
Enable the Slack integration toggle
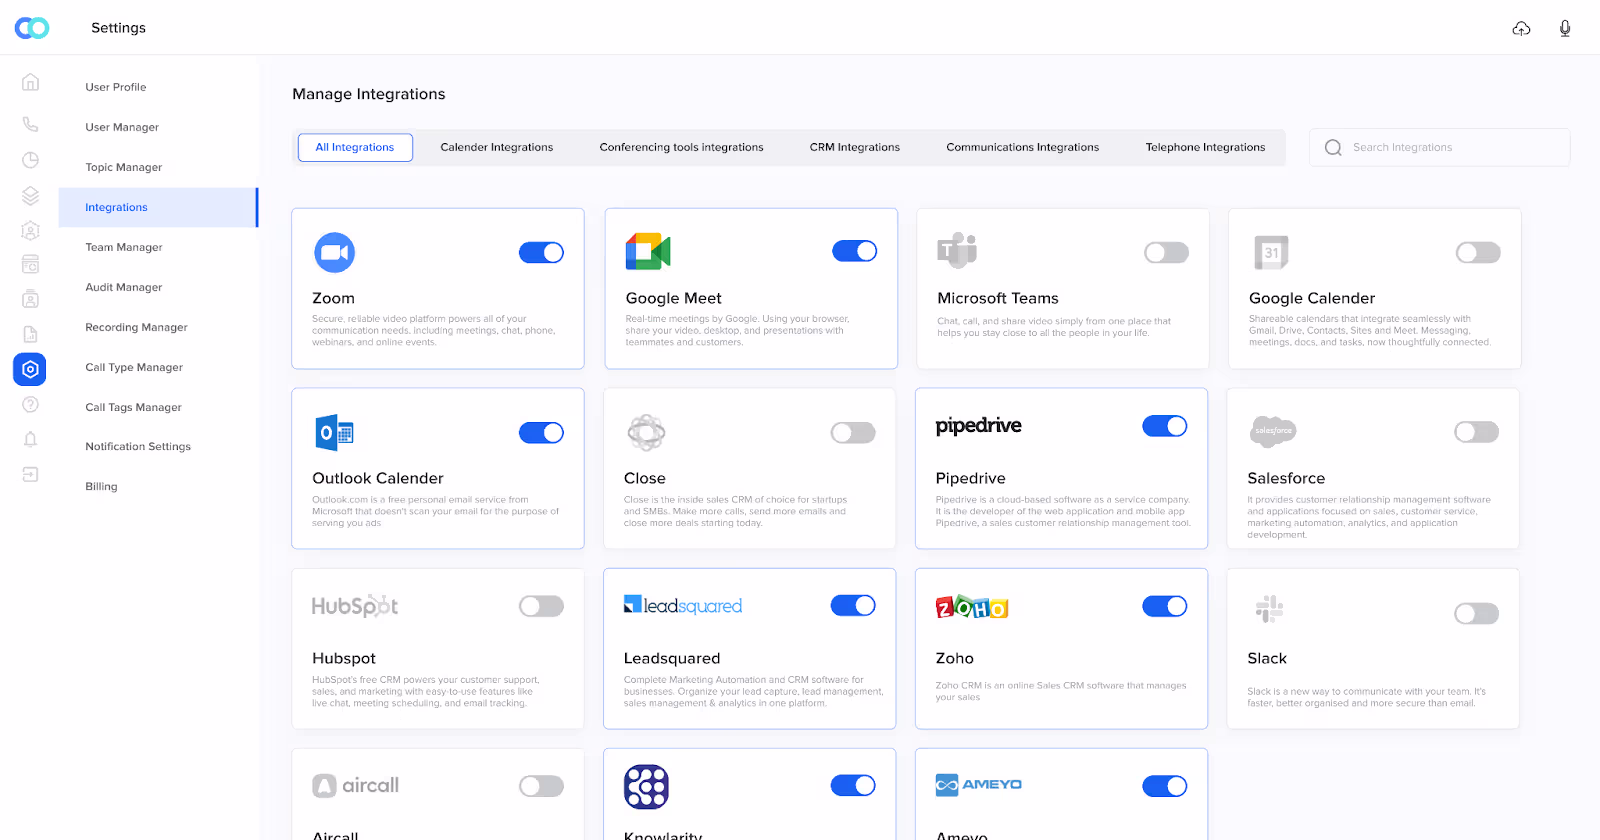(1476, 613)
